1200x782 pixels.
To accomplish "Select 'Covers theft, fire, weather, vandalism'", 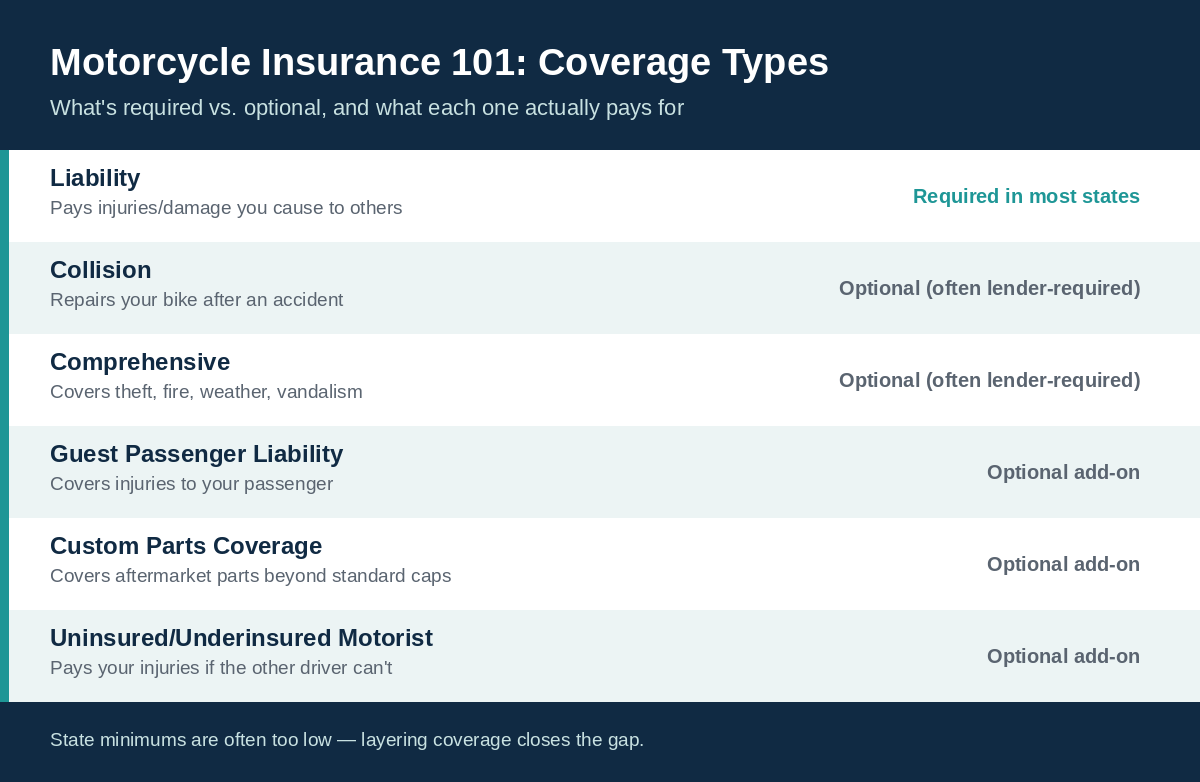I will (206, 392).
